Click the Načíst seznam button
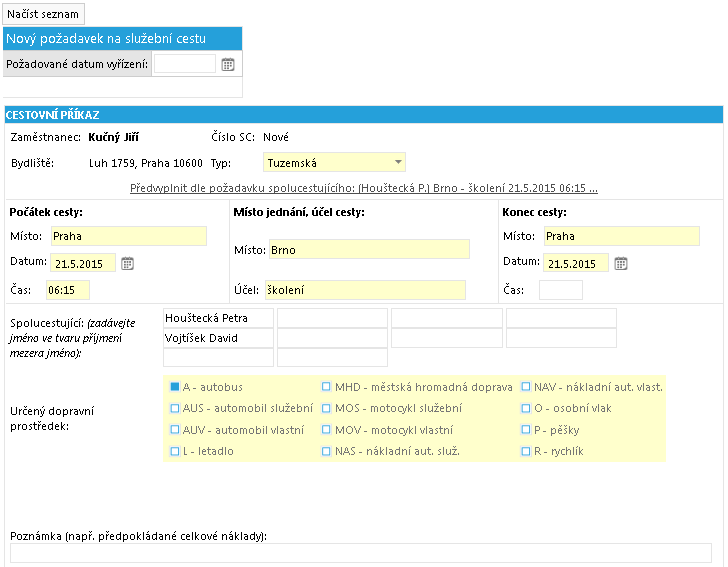The image size is (728, 567). [x=43, y=14]
